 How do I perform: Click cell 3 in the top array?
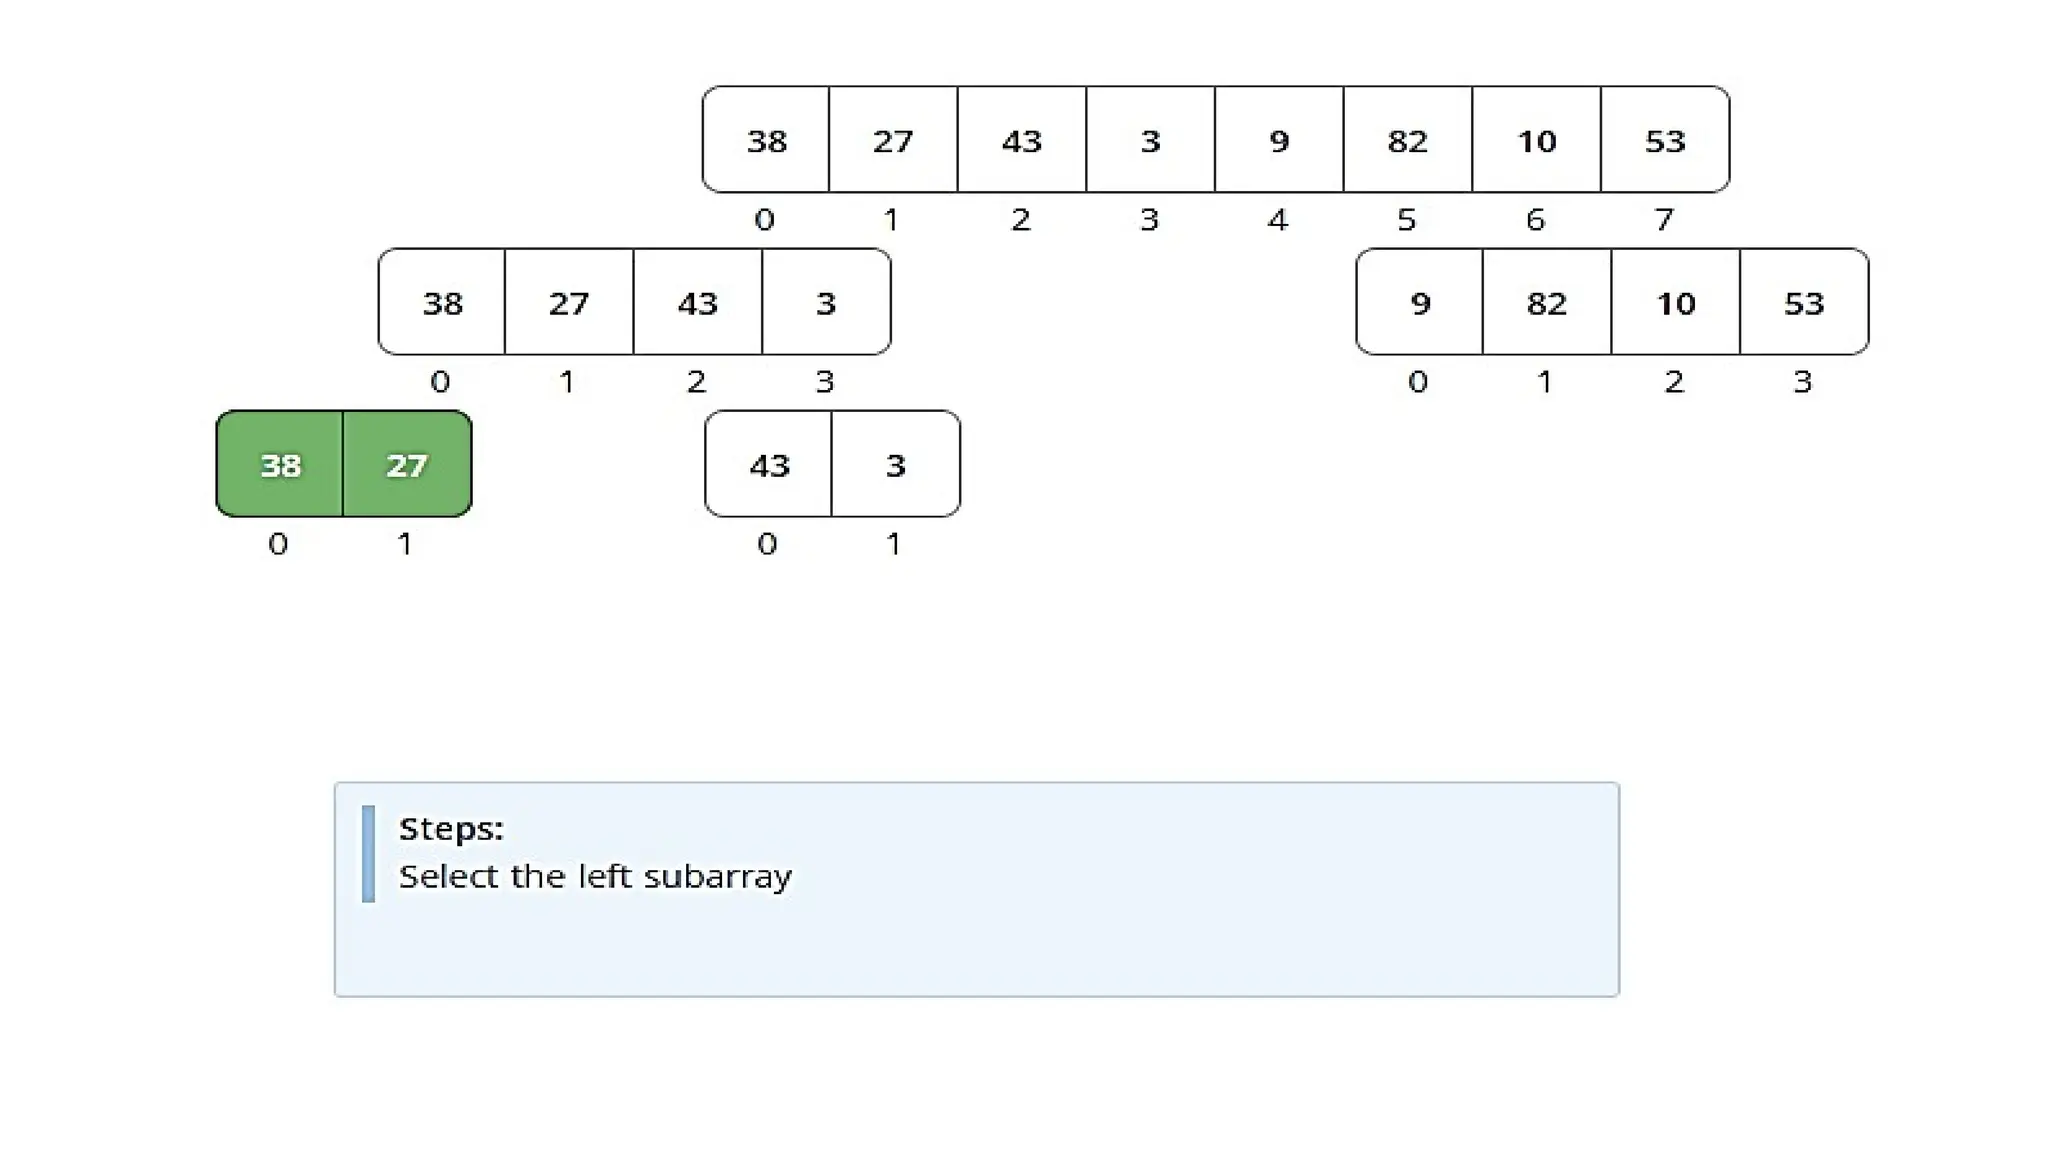(x=1150, y=140)
